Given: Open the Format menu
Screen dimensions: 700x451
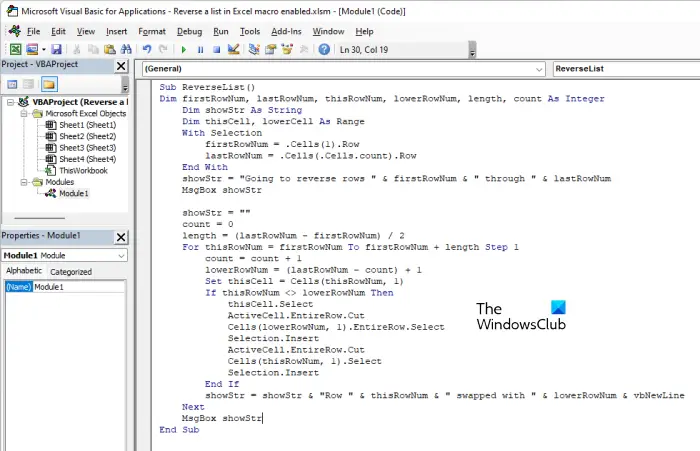Looking at the screenshot, I should [152, 31].
